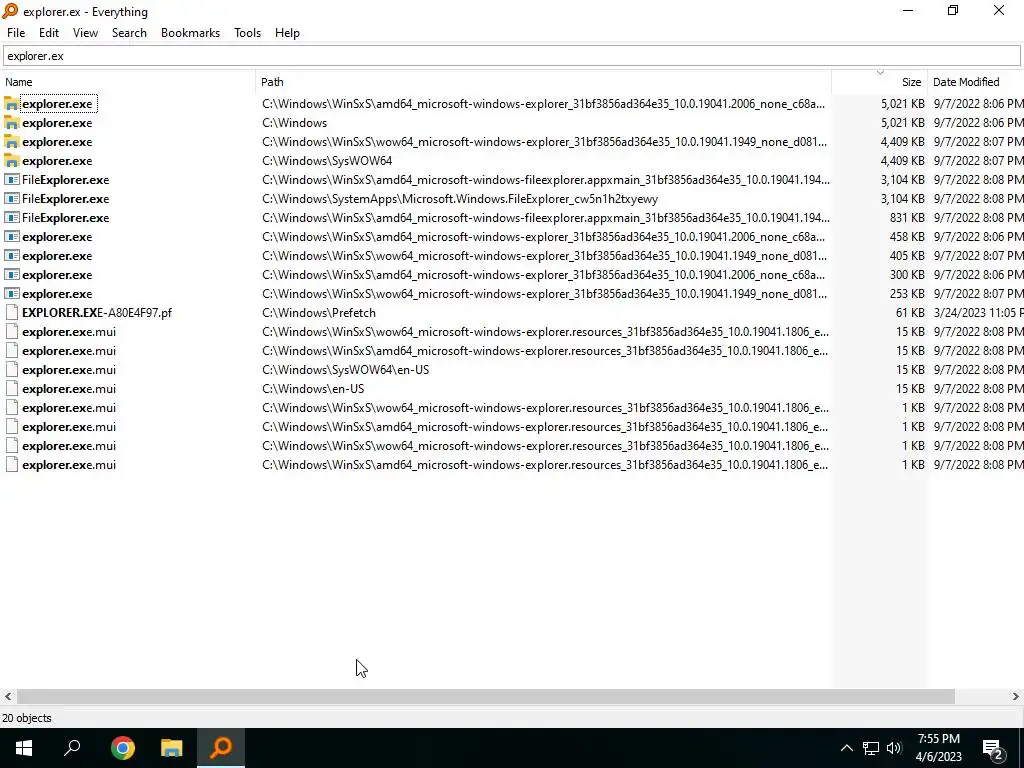Sort results by the Path column header
Image resolution: width=1024 pixels, height=768 pixels.
543,82
